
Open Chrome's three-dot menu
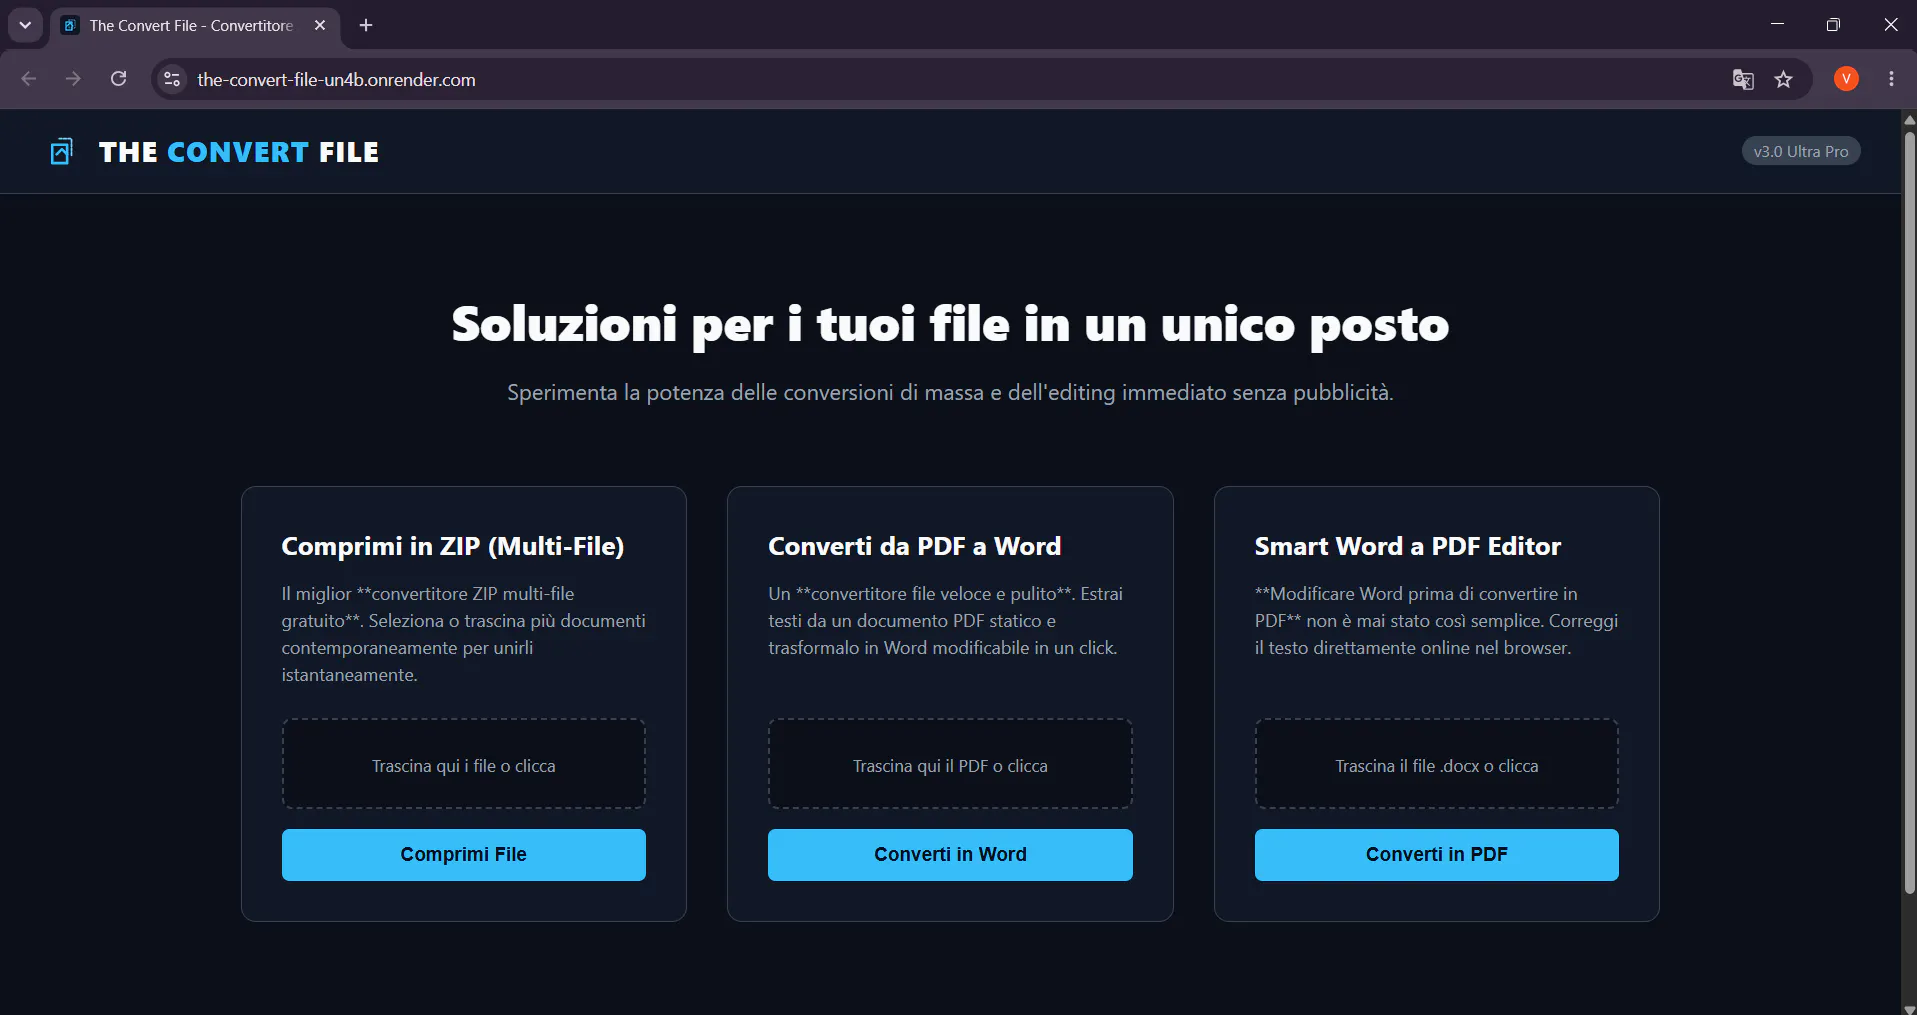coord(1891,79)
